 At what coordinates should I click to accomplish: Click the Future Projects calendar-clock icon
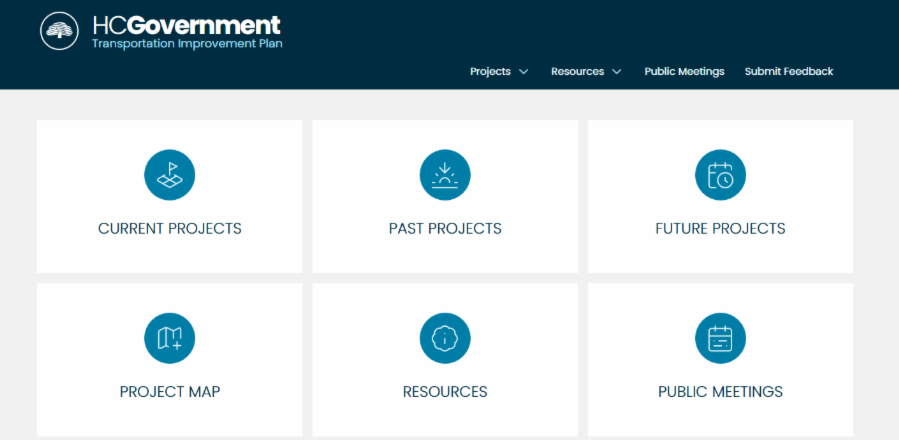[720, 175]
